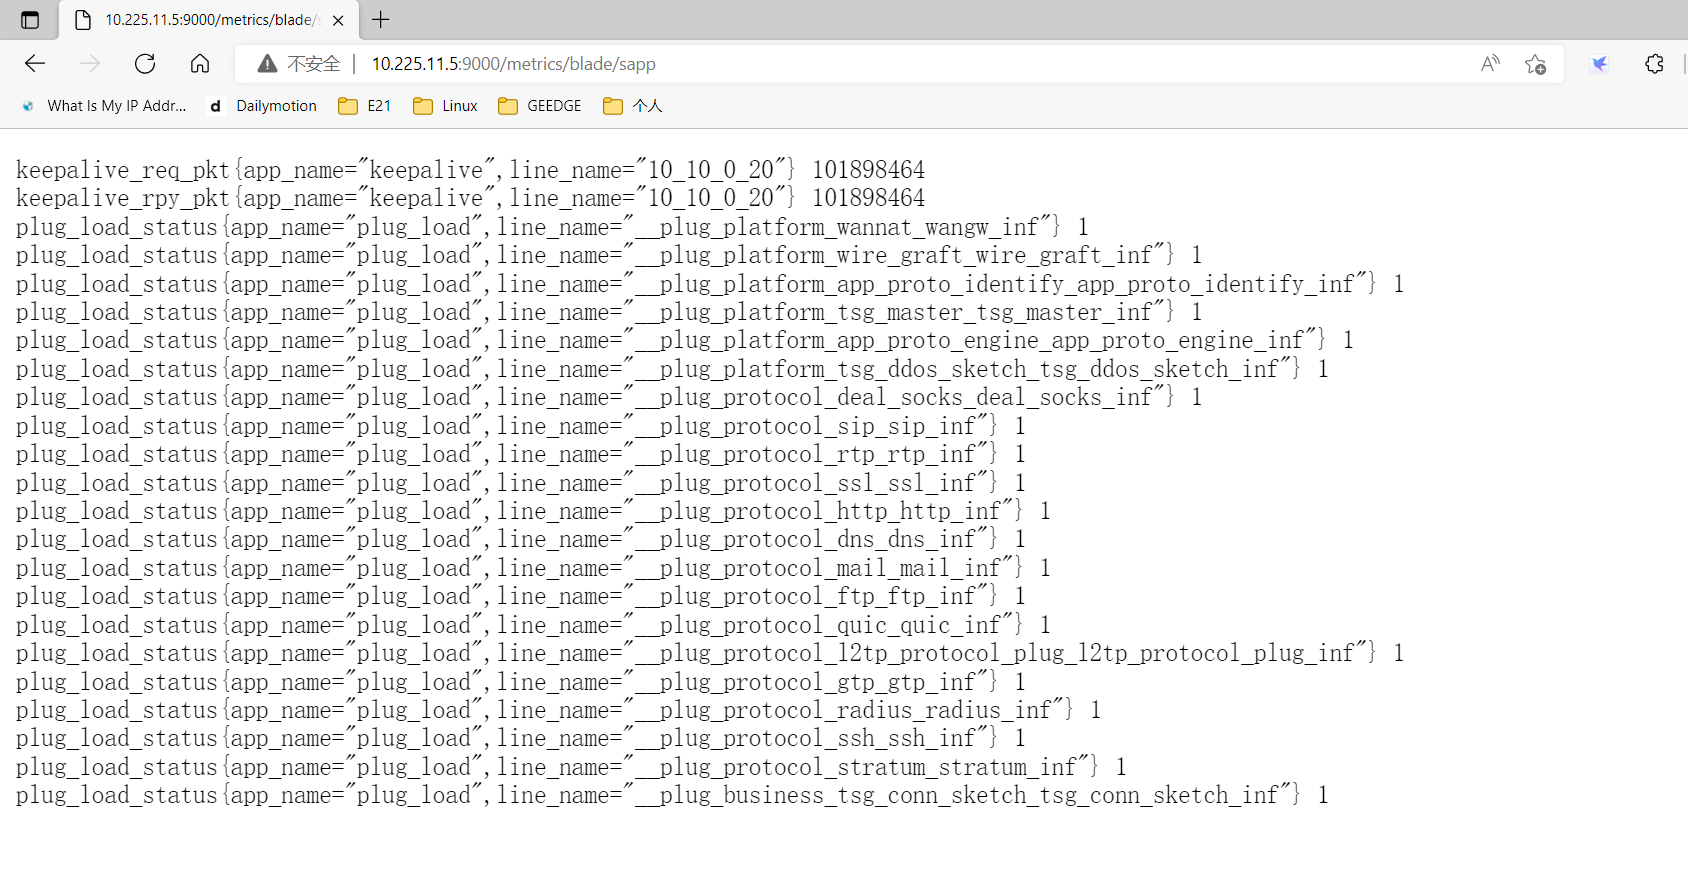Expand the Linux bookmarks folder
Image resolution: width=1688 pixels, height=880 pixels.
(446, 106)
